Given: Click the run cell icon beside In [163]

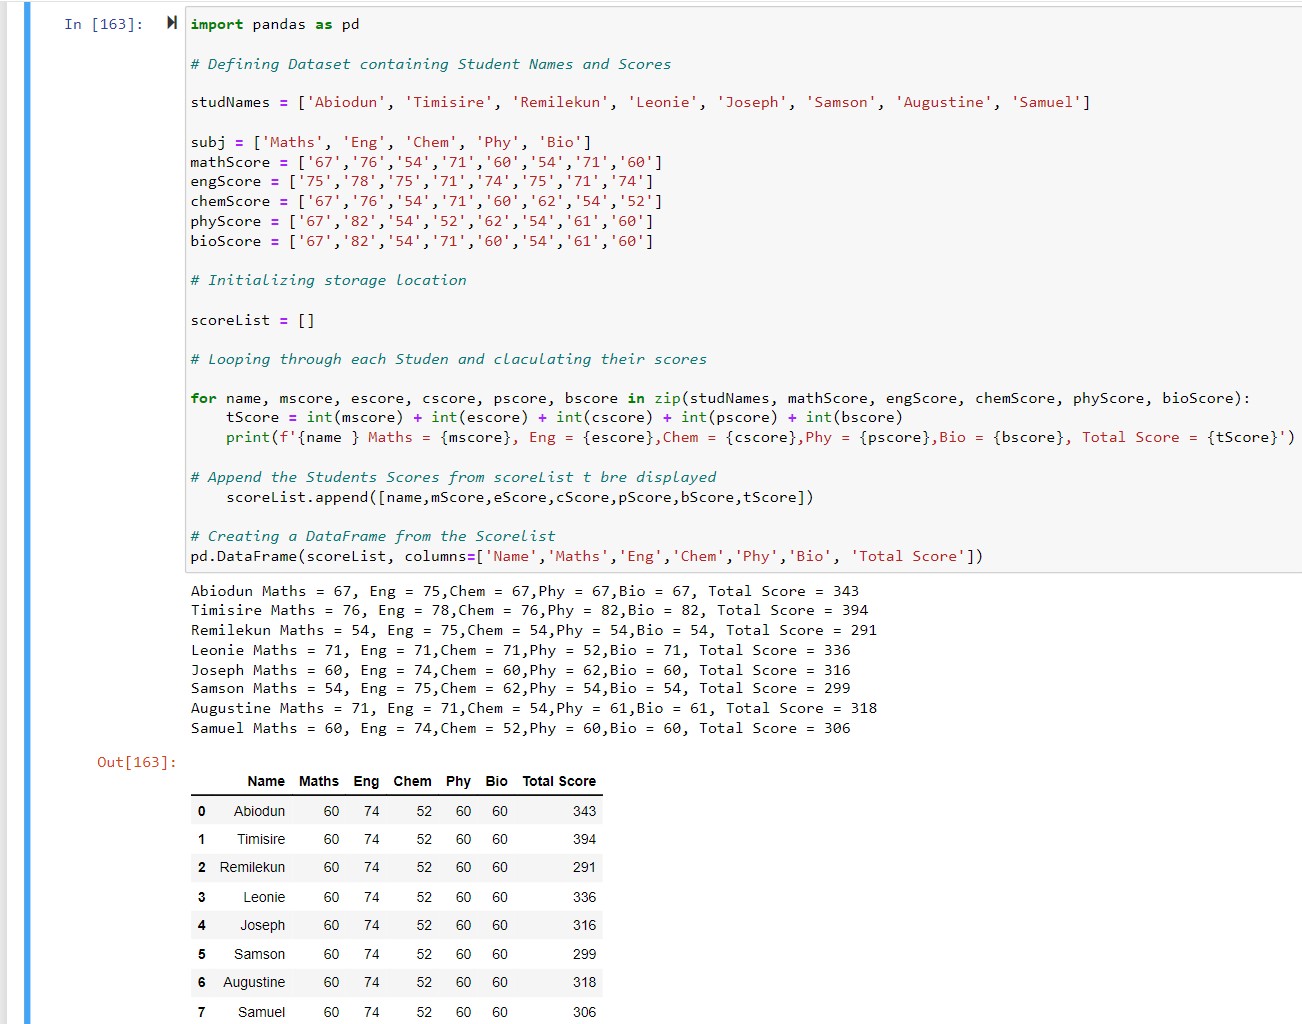Looking at the screenshot, I should tap(172, 23).
